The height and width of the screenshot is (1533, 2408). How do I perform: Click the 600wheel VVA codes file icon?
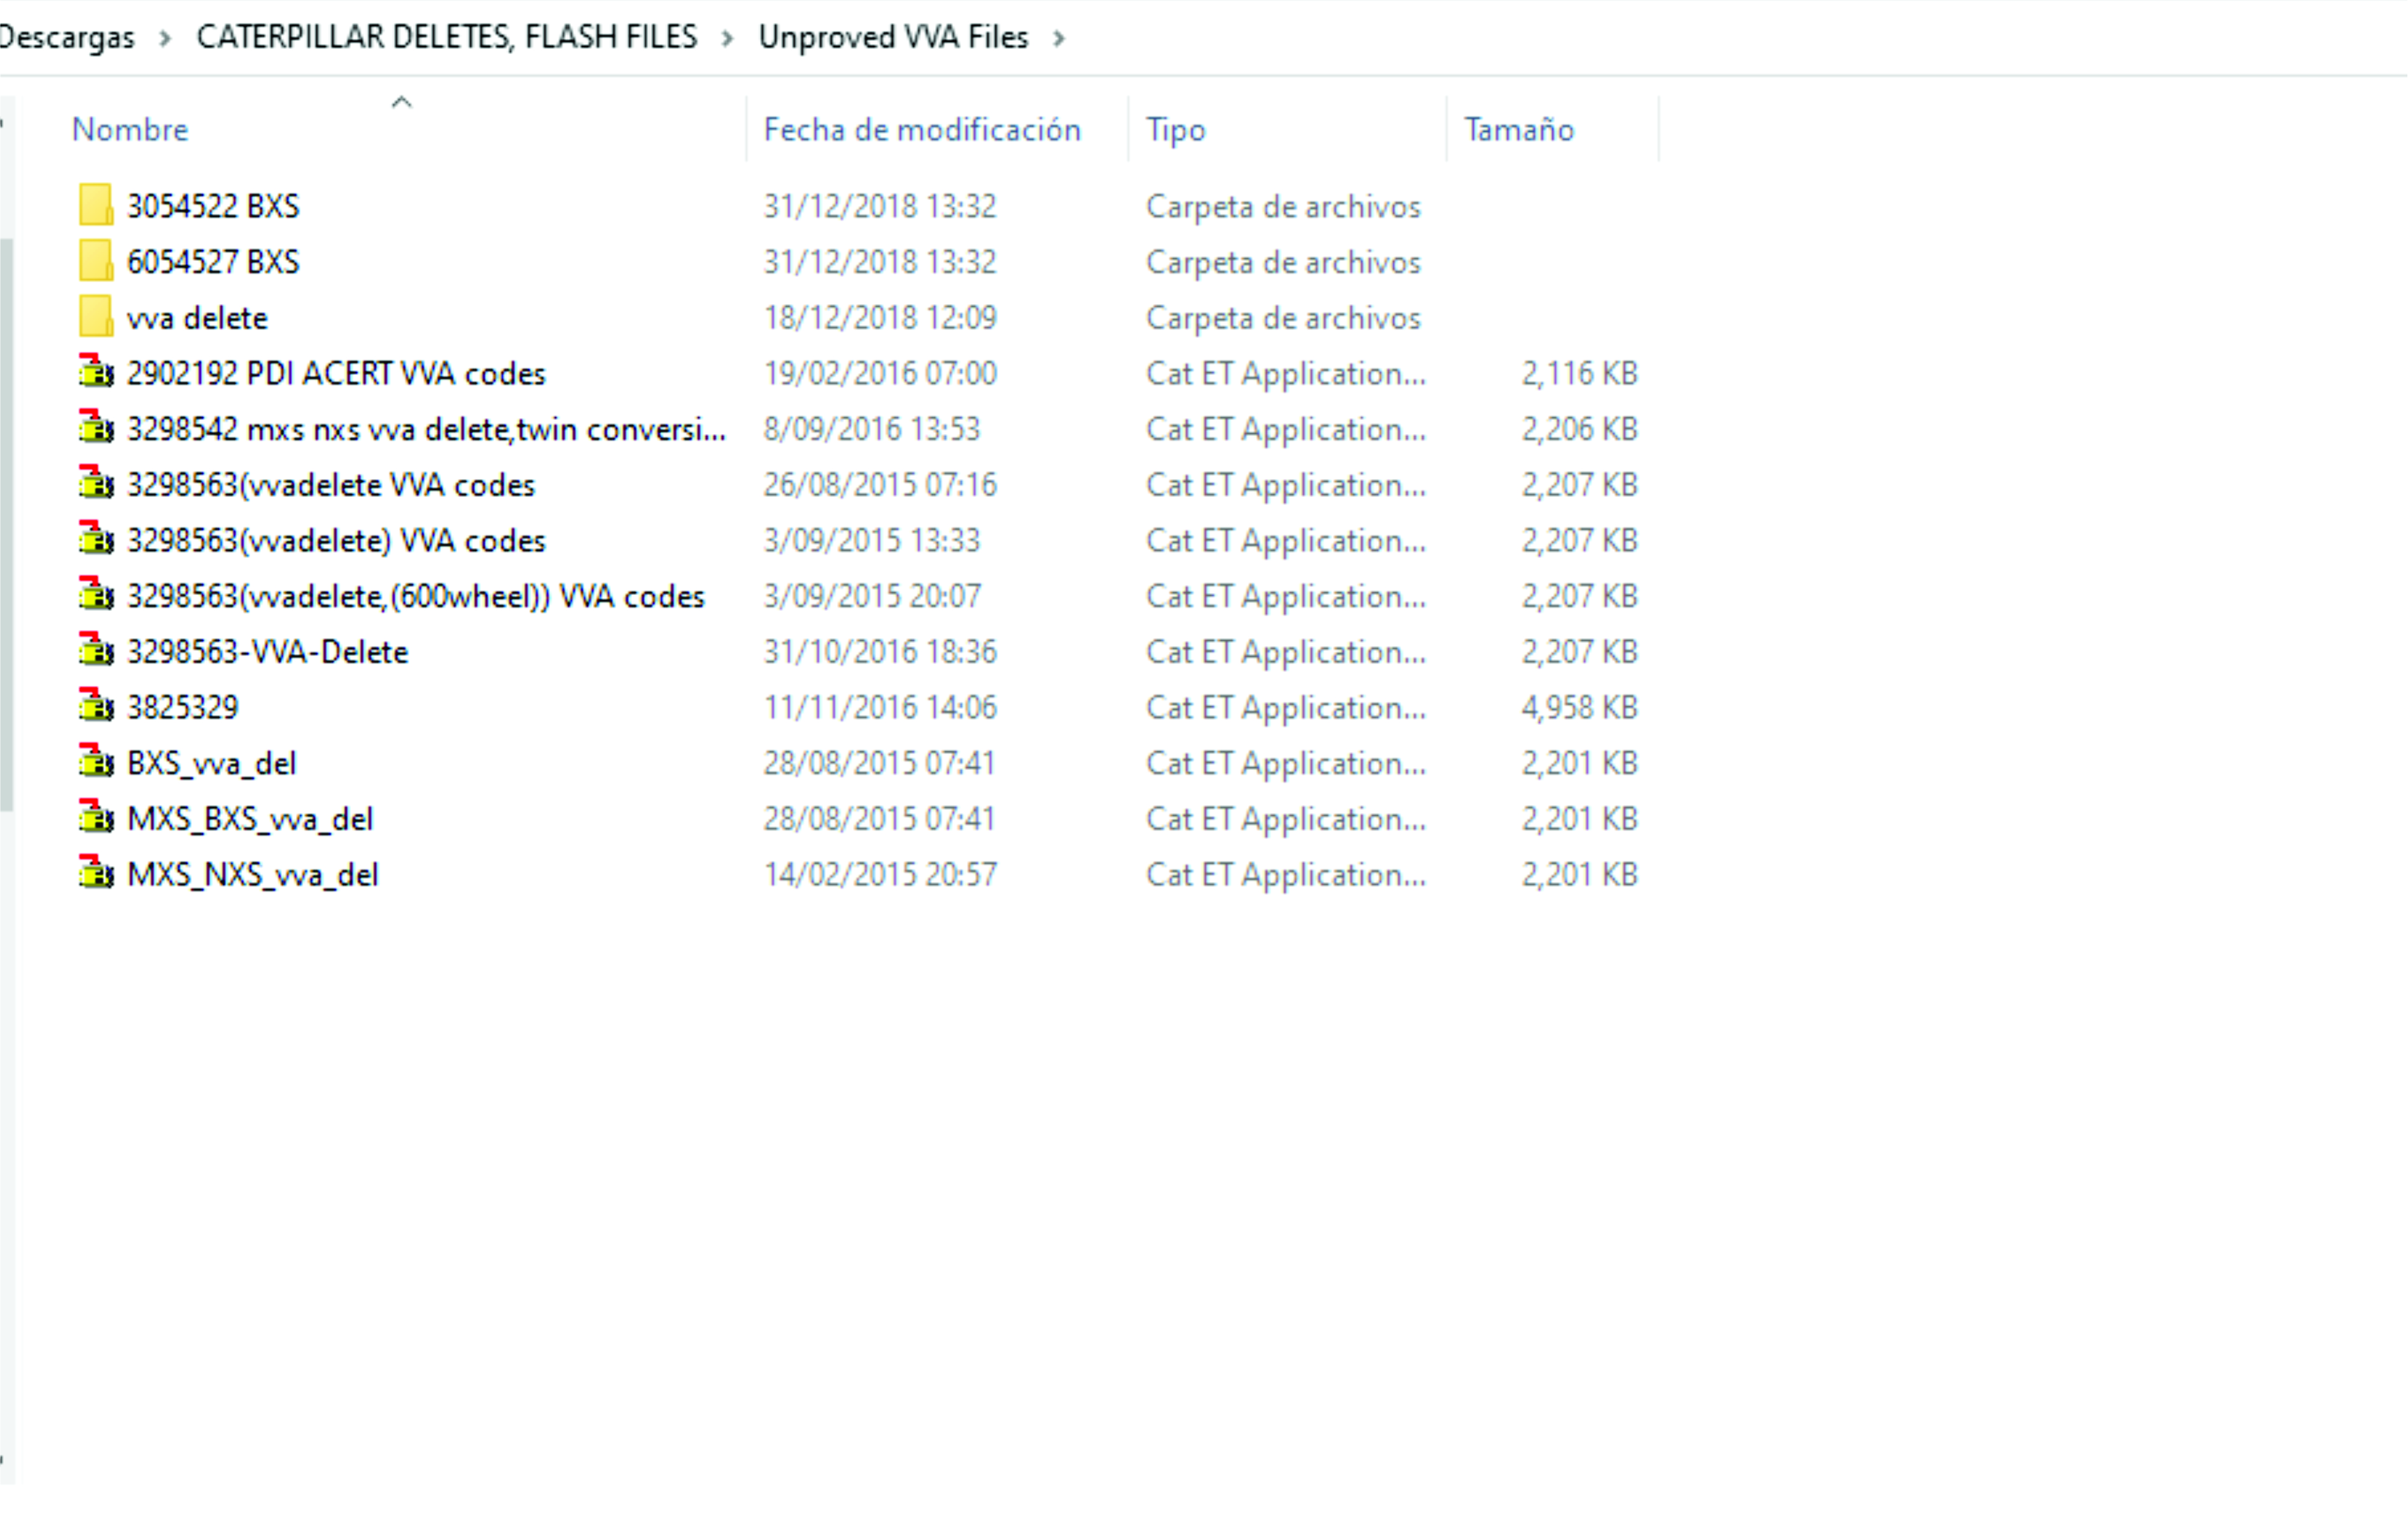coord(96,595)
